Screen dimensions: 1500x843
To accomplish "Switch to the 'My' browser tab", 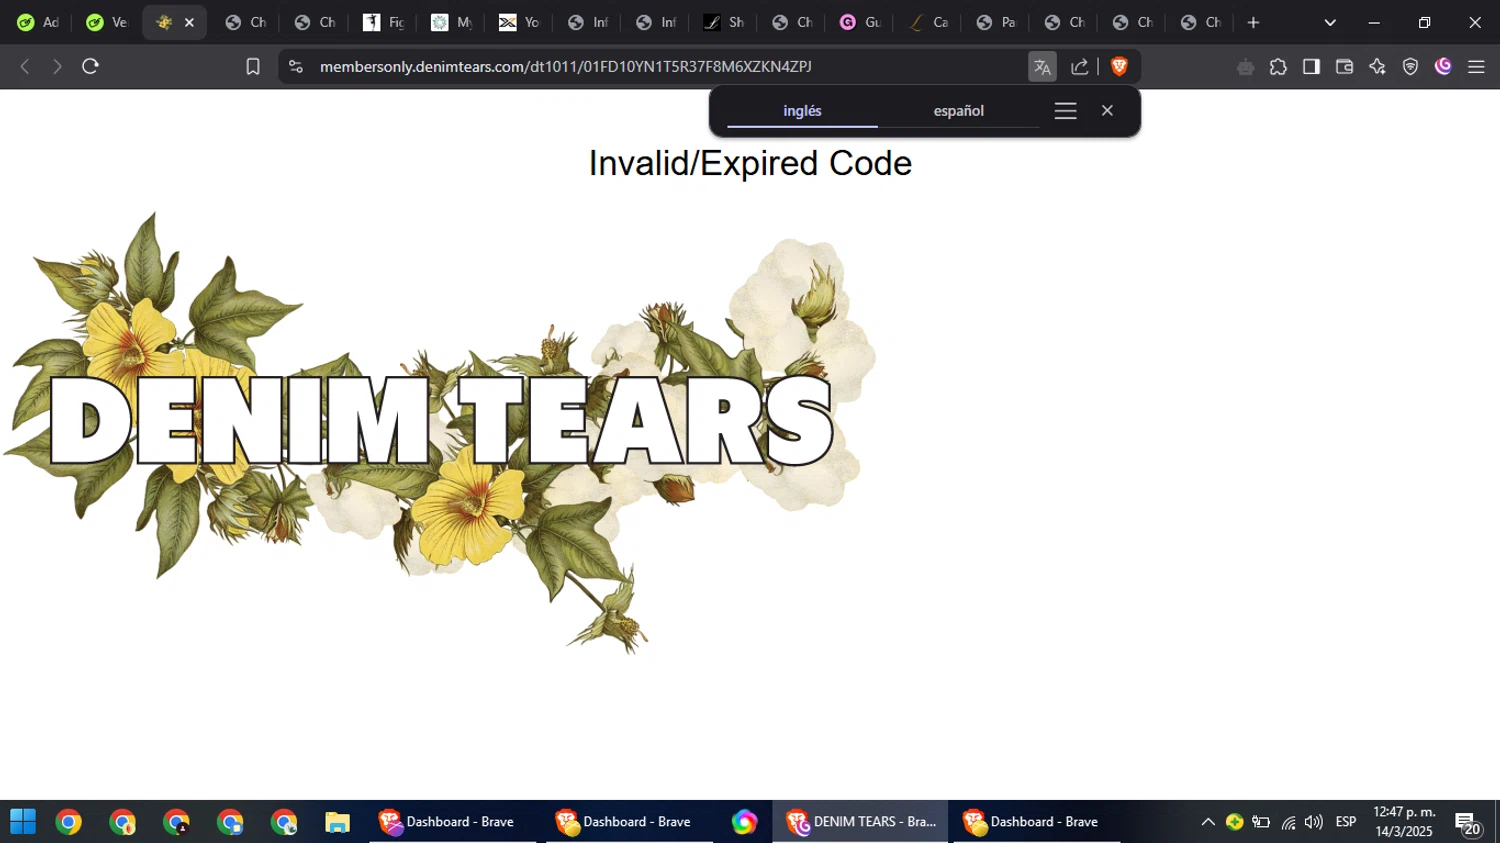I will (452, 22).
